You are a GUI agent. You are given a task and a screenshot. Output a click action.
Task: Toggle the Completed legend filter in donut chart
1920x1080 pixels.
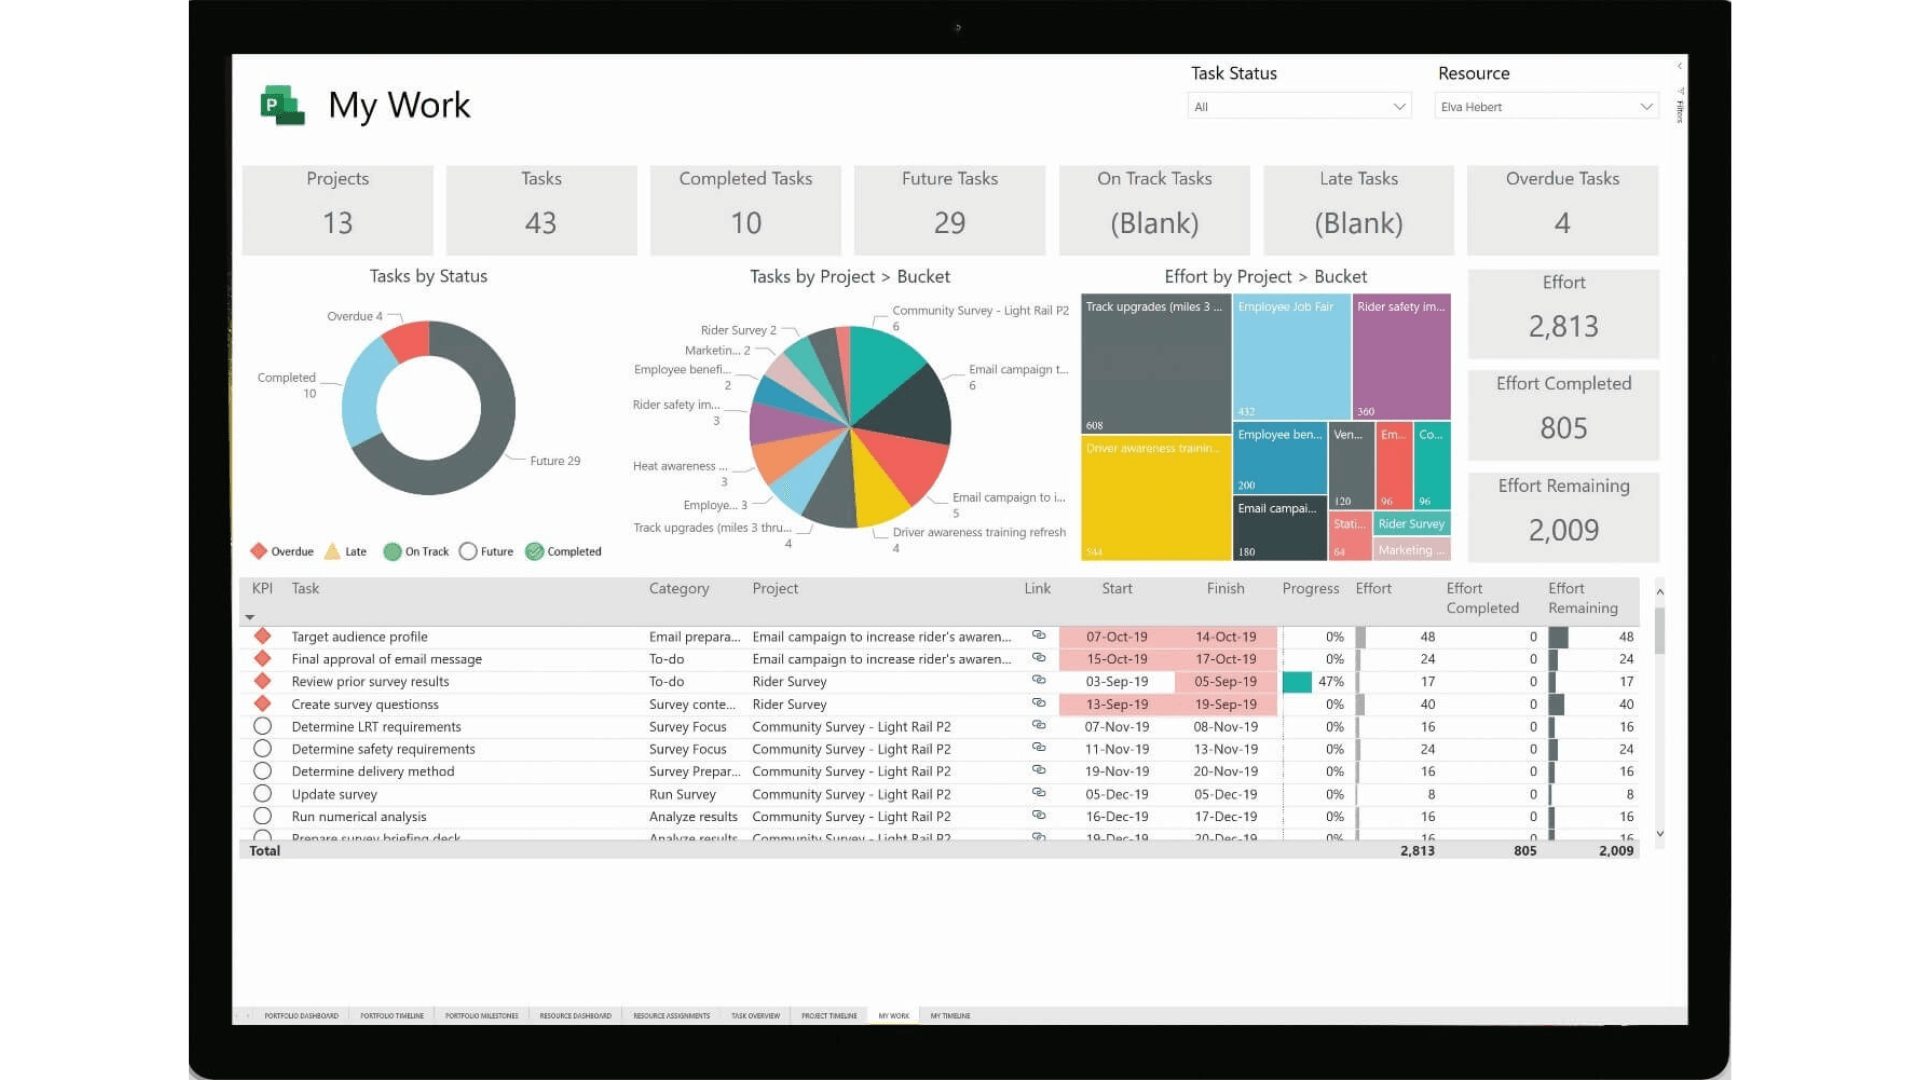click(570, 551)
